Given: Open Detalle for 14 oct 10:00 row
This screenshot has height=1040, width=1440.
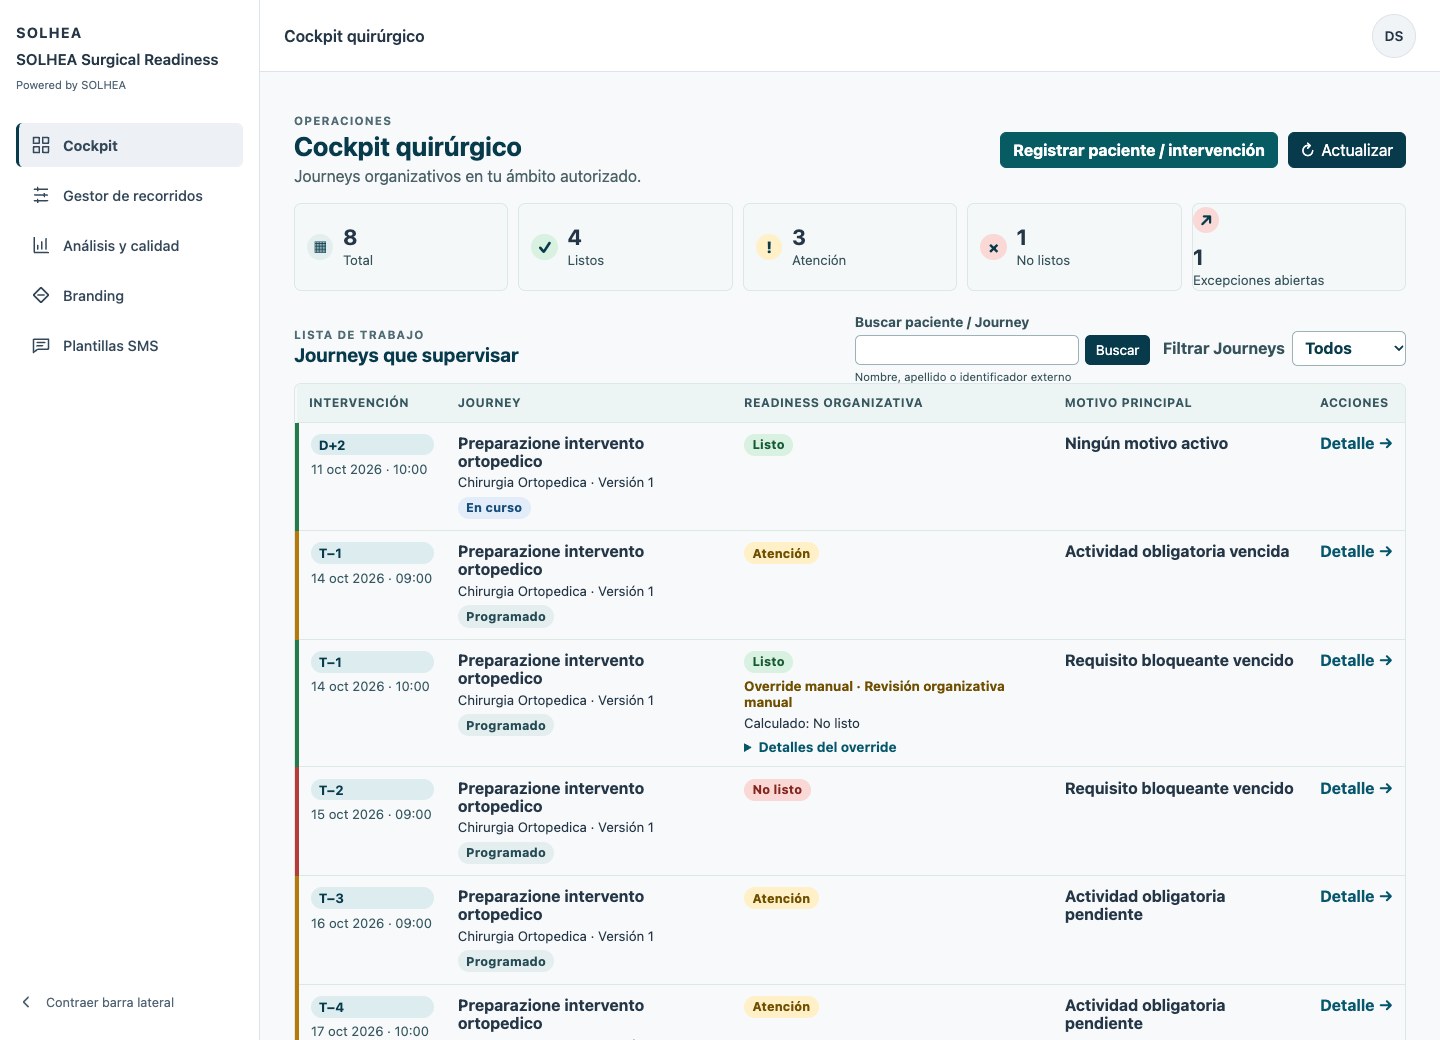Looking at the screenshot, I should tap(1356, 660).
